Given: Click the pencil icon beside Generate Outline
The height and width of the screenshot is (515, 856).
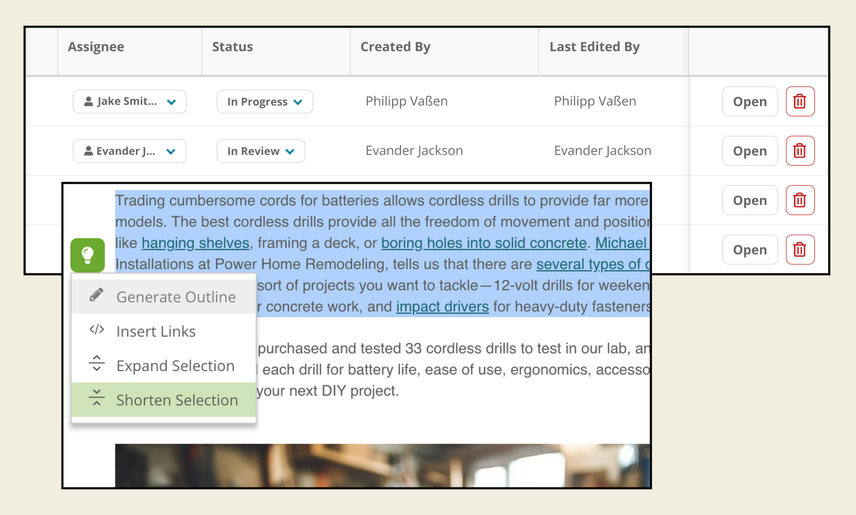Looking at the screenshot, I should point(97,295).
